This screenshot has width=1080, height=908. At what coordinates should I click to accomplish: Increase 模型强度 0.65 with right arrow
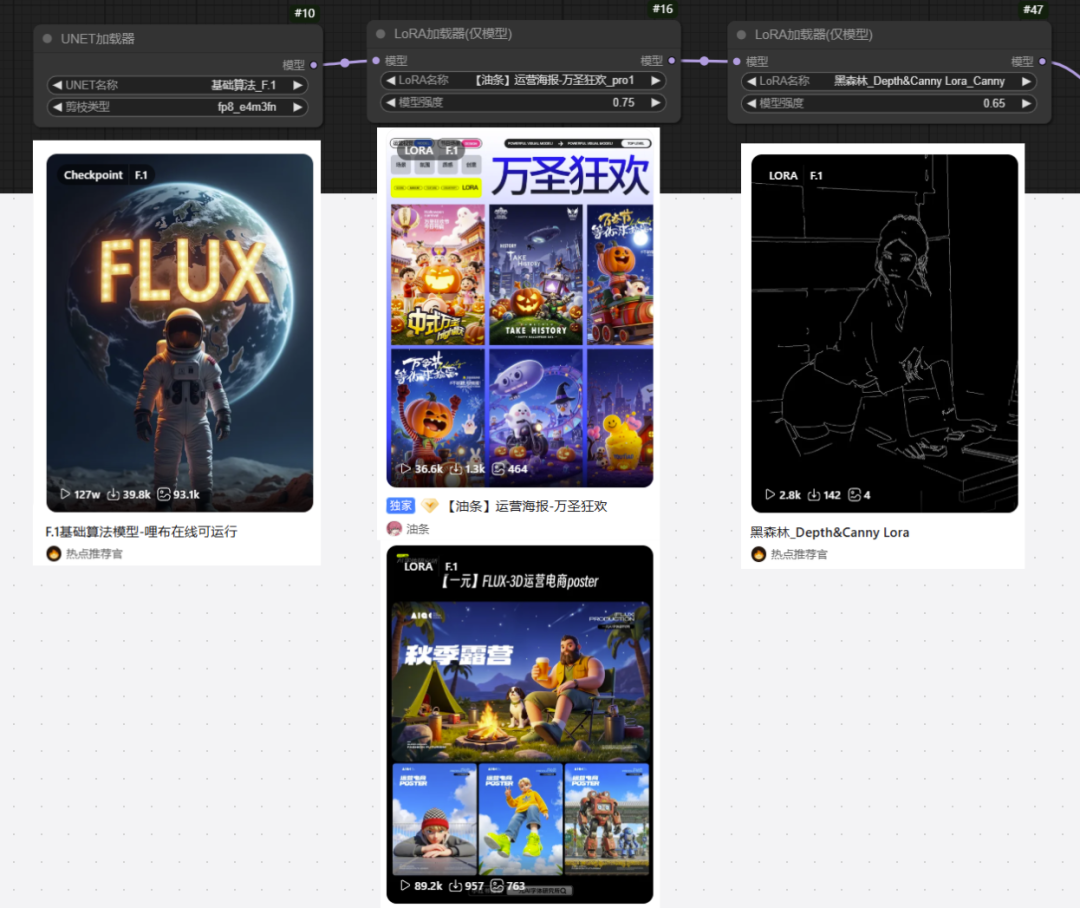(1026, 103)
